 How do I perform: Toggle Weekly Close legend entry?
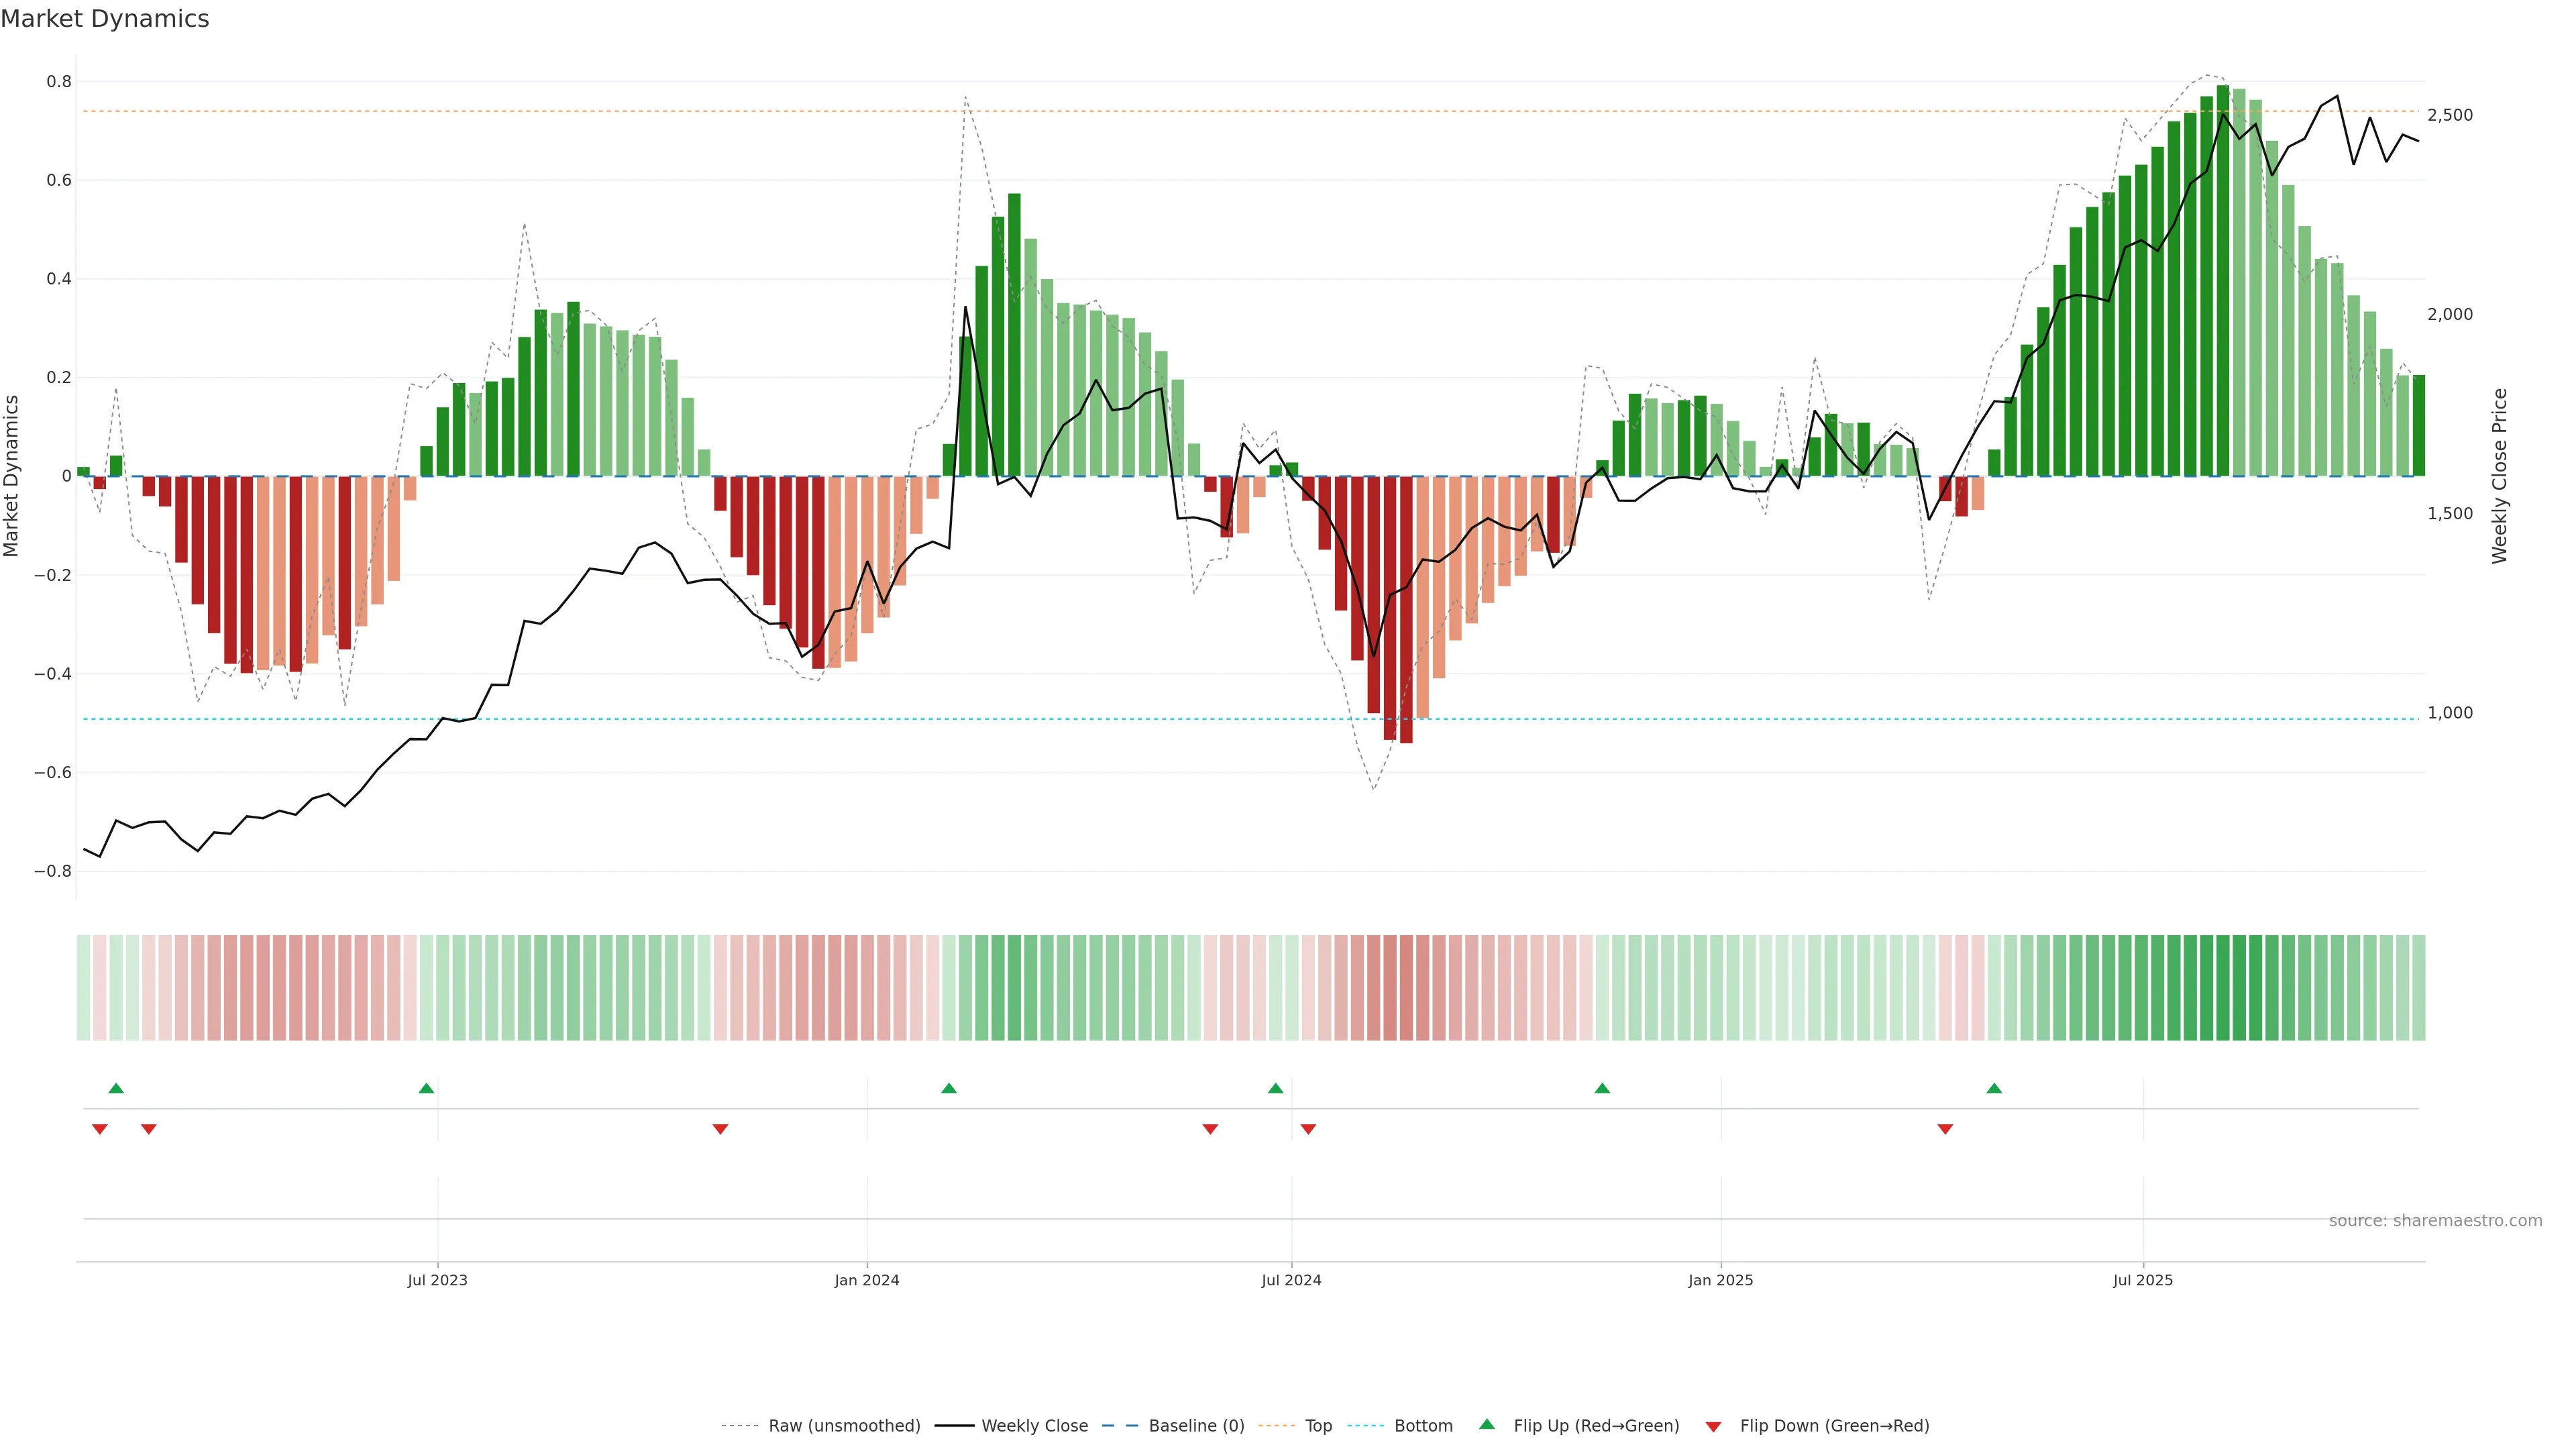[x=1034, y=1426]
